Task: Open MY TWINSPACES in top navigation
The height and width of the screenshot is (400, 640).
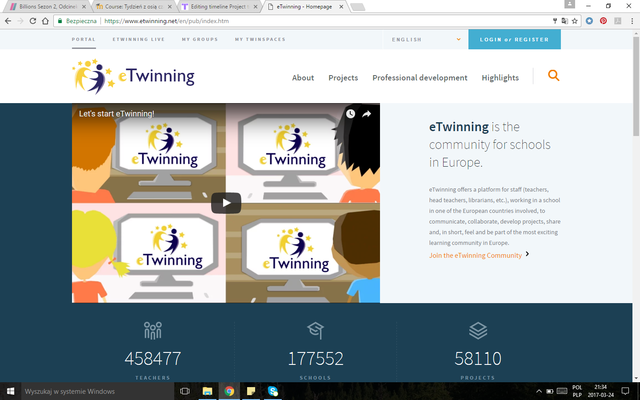Action: [260, 40]
